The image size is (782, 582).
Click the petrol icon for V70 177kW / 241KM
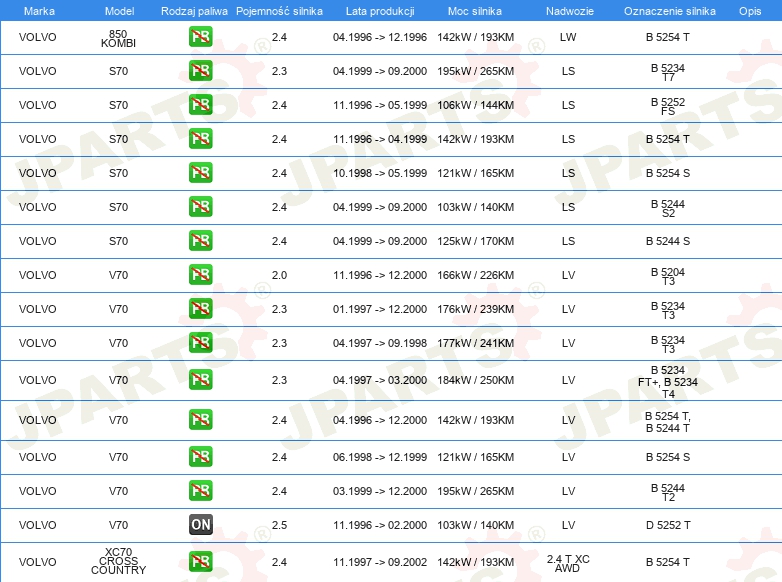(x=200, y=342)
